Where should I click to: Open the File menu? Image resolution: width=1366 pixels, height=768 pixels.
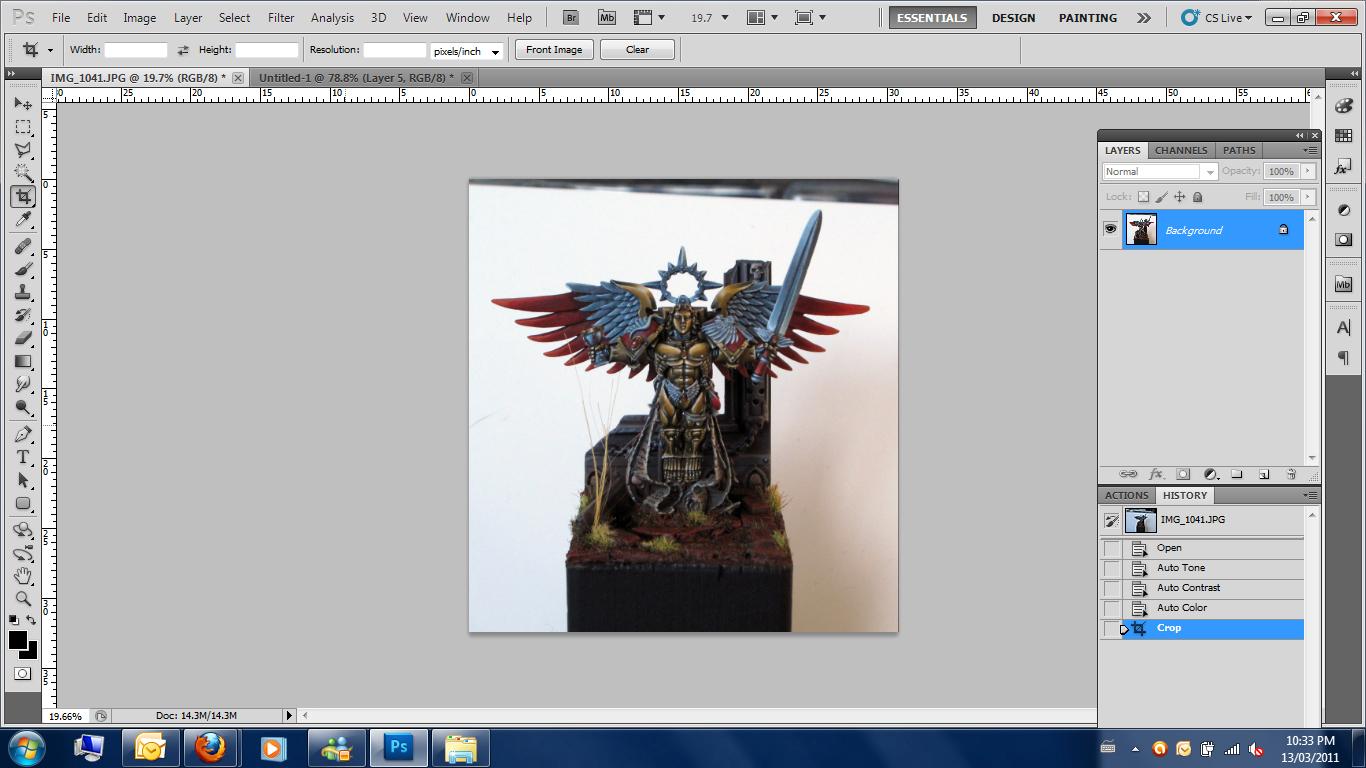(61, 17)
